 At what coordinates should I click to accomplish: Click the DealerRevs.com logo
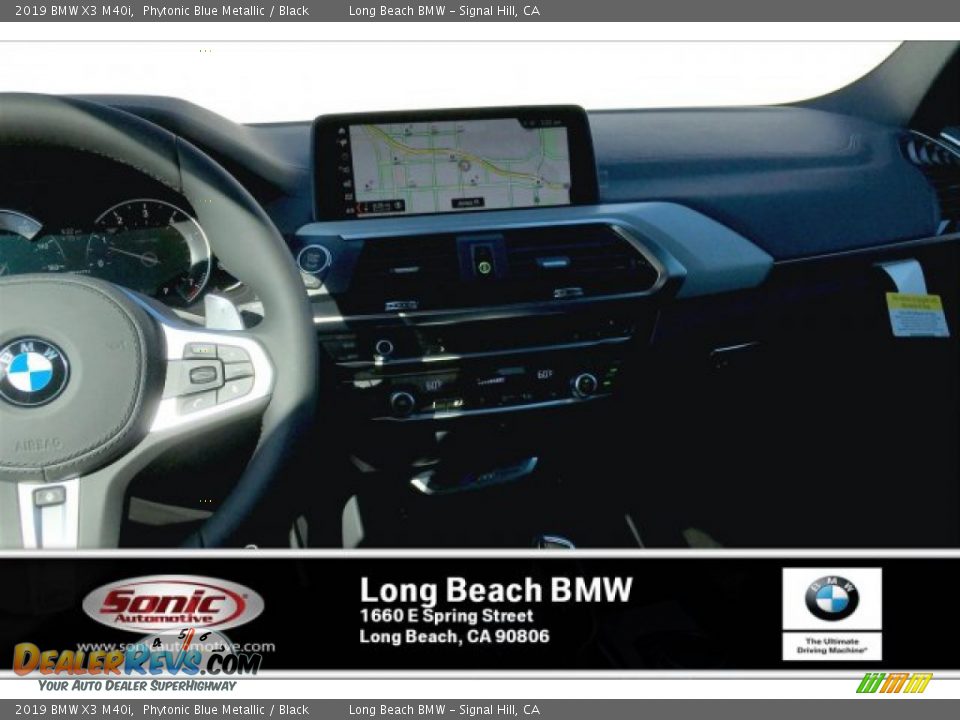pos(137,659)
